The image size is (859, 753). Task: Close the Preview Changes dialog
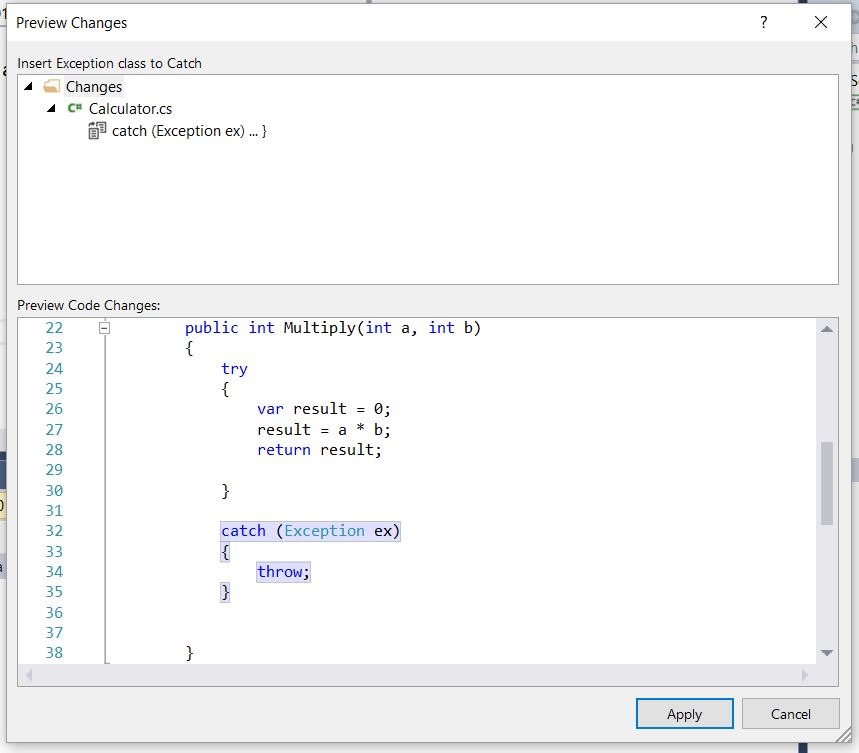[x=821, y=22]
